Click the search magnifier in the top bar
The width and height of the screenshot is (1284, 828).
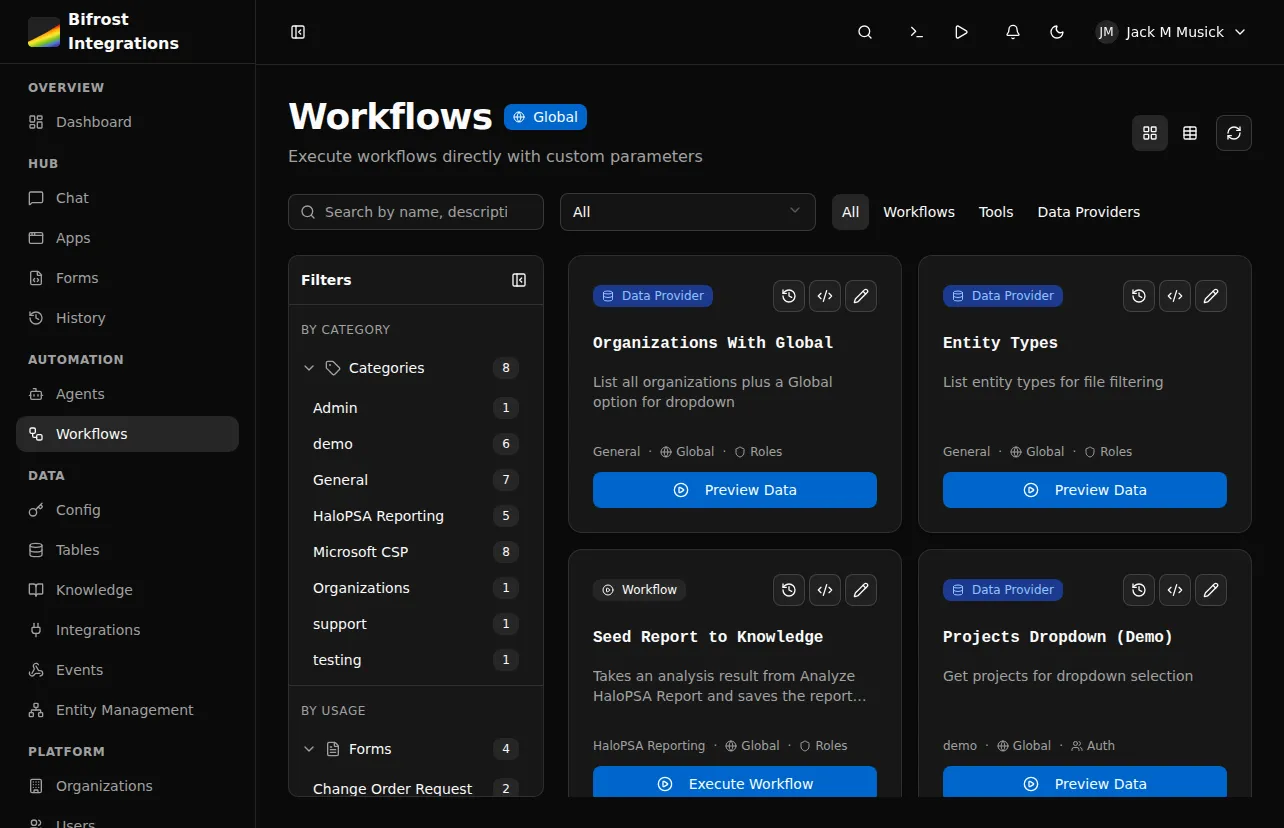click(x=864, y=32)
